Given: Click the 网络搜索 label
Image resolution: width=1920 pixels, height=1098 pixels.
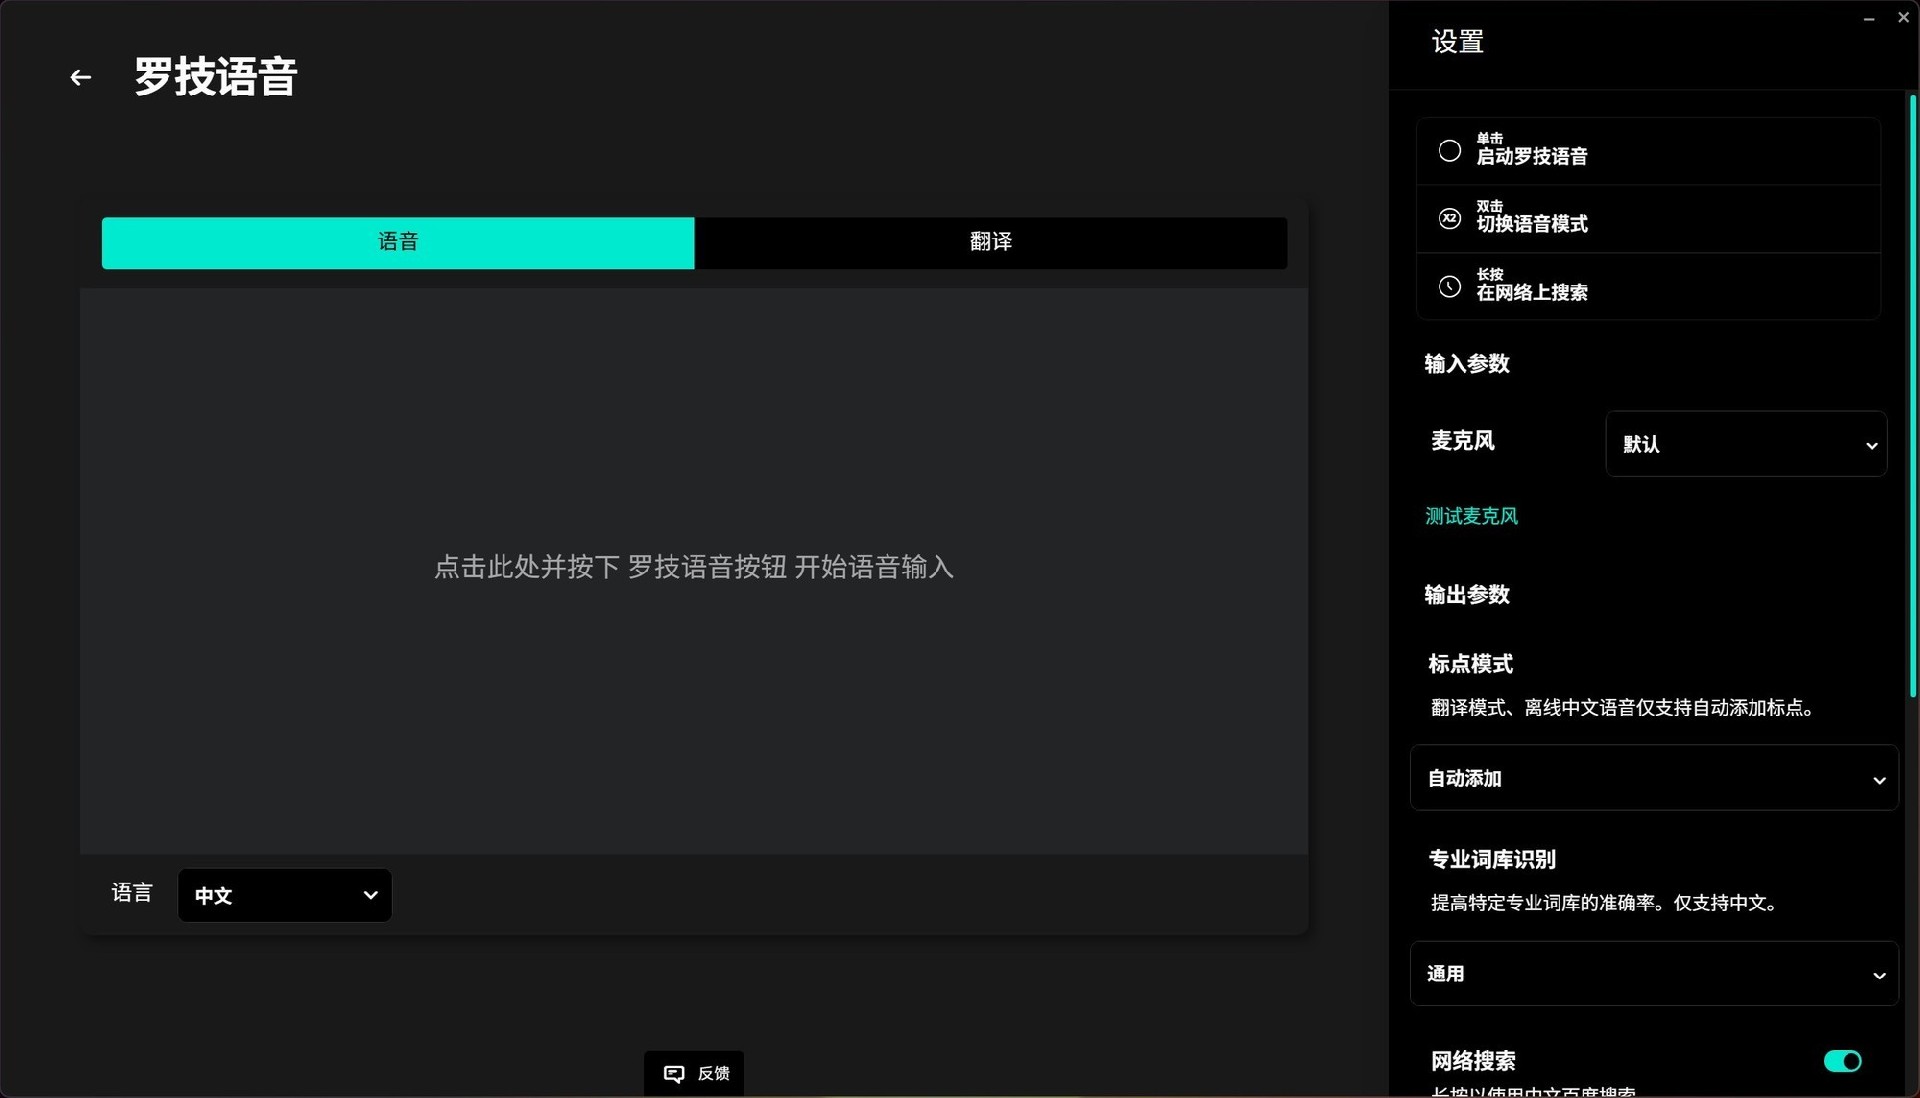Looking at the screenshot, I should [x=1473, y=1061].
